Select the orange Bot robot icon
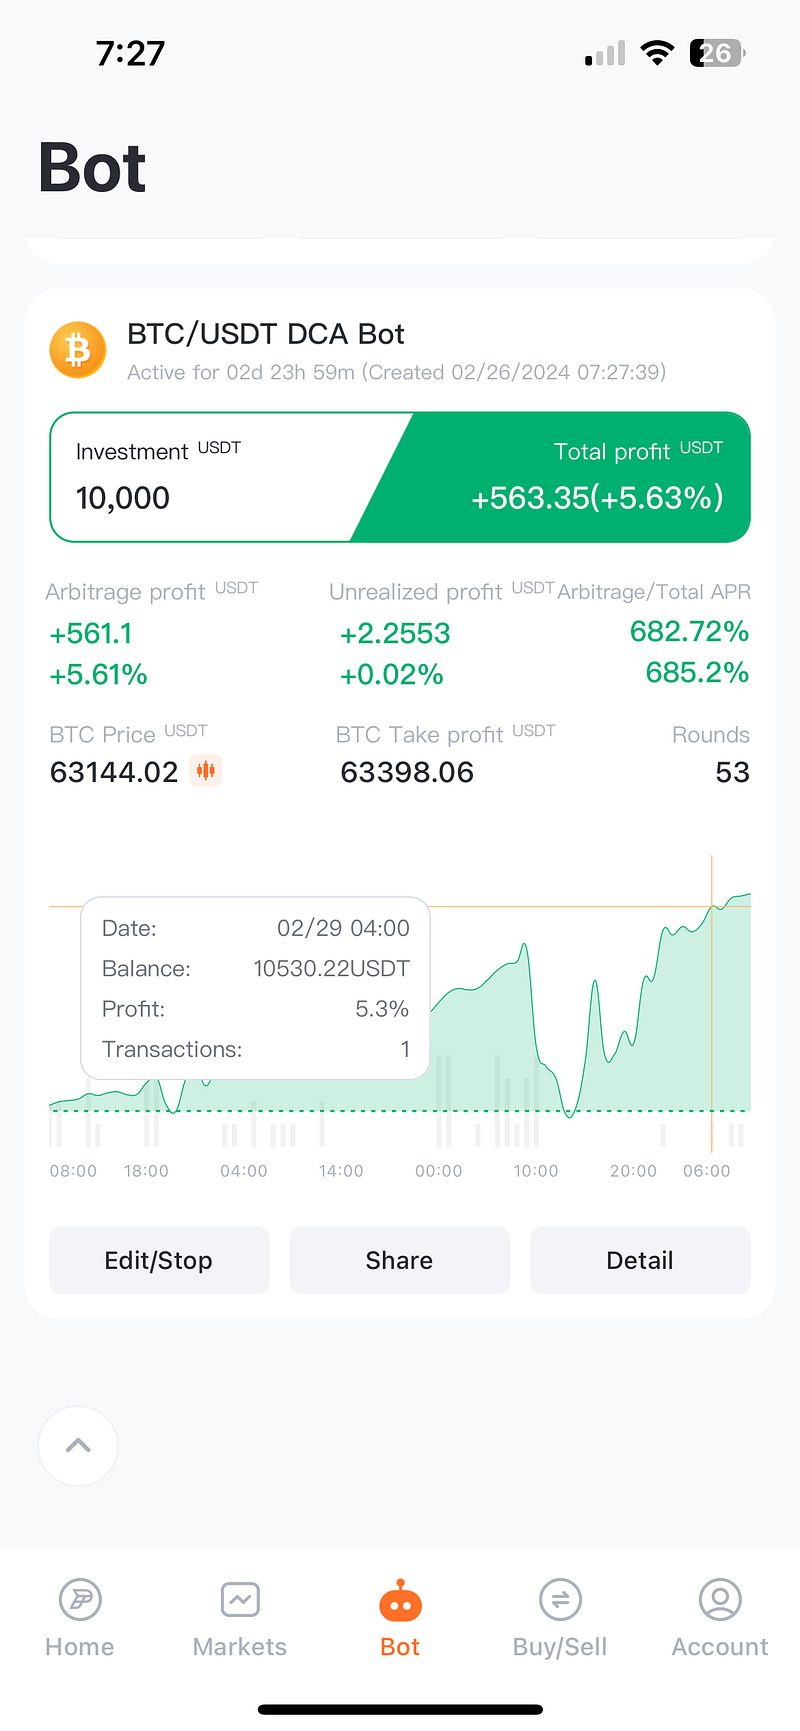 (x=400, y=1600)
